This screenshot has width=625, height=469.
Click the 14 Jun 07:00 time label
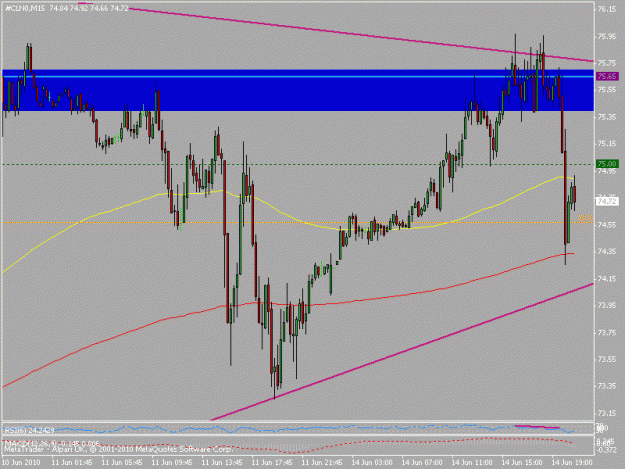tap(422, 463)
